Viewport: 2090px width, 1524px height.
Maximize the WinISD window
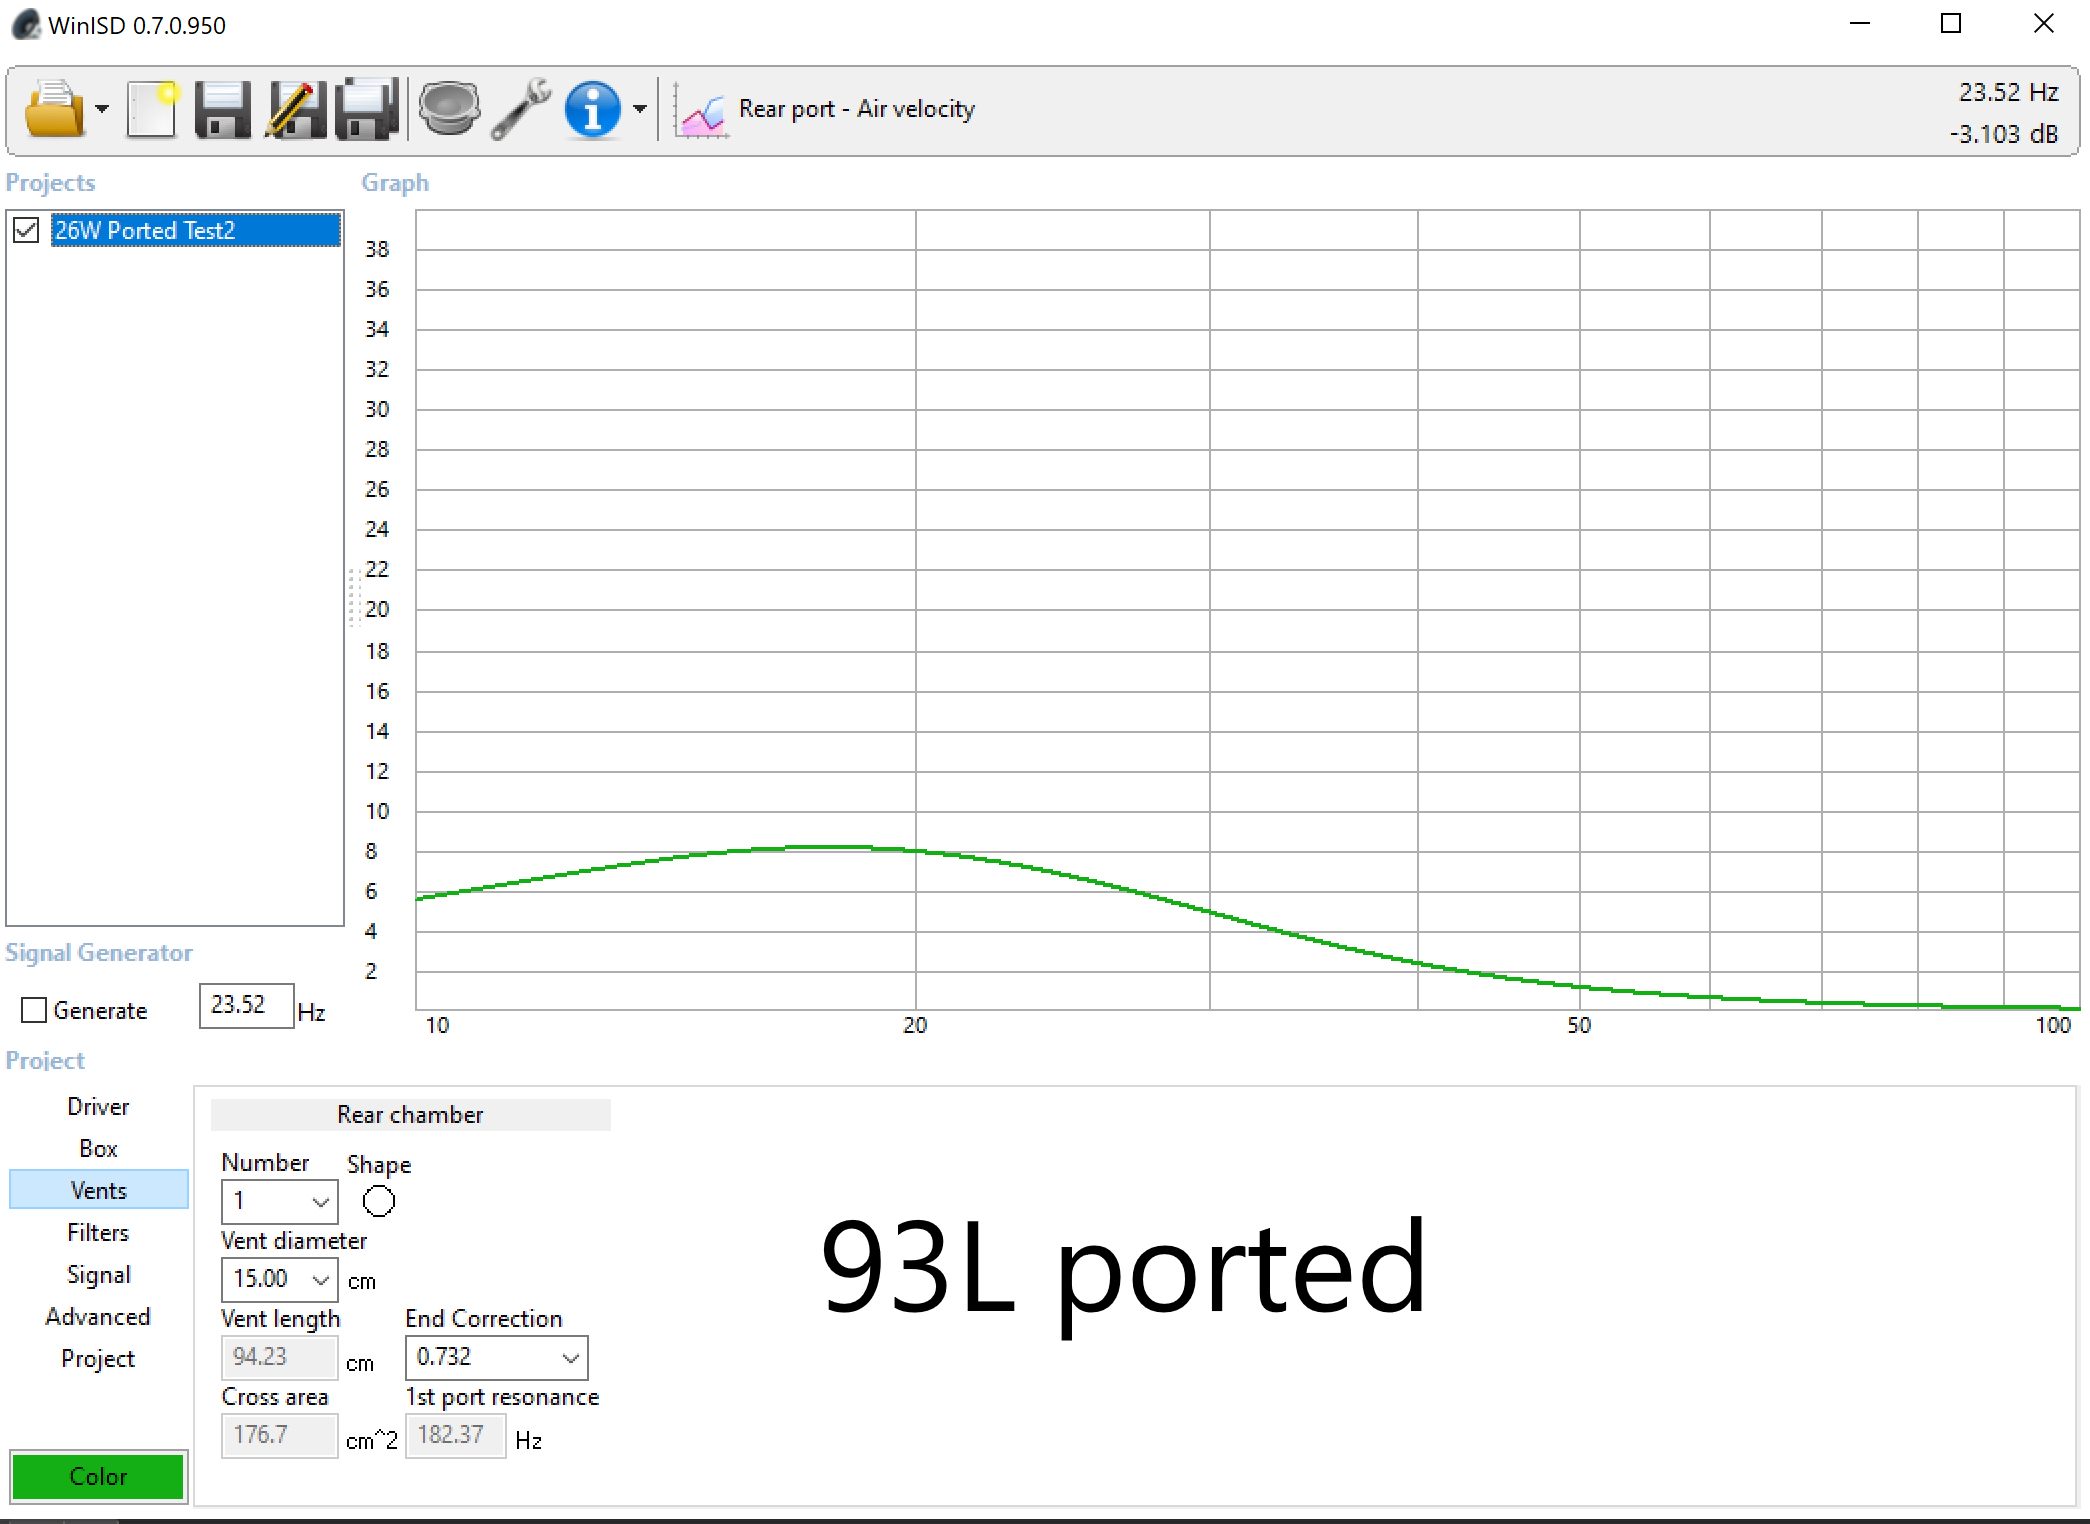pyautogui.click(x=1951, y=24)
